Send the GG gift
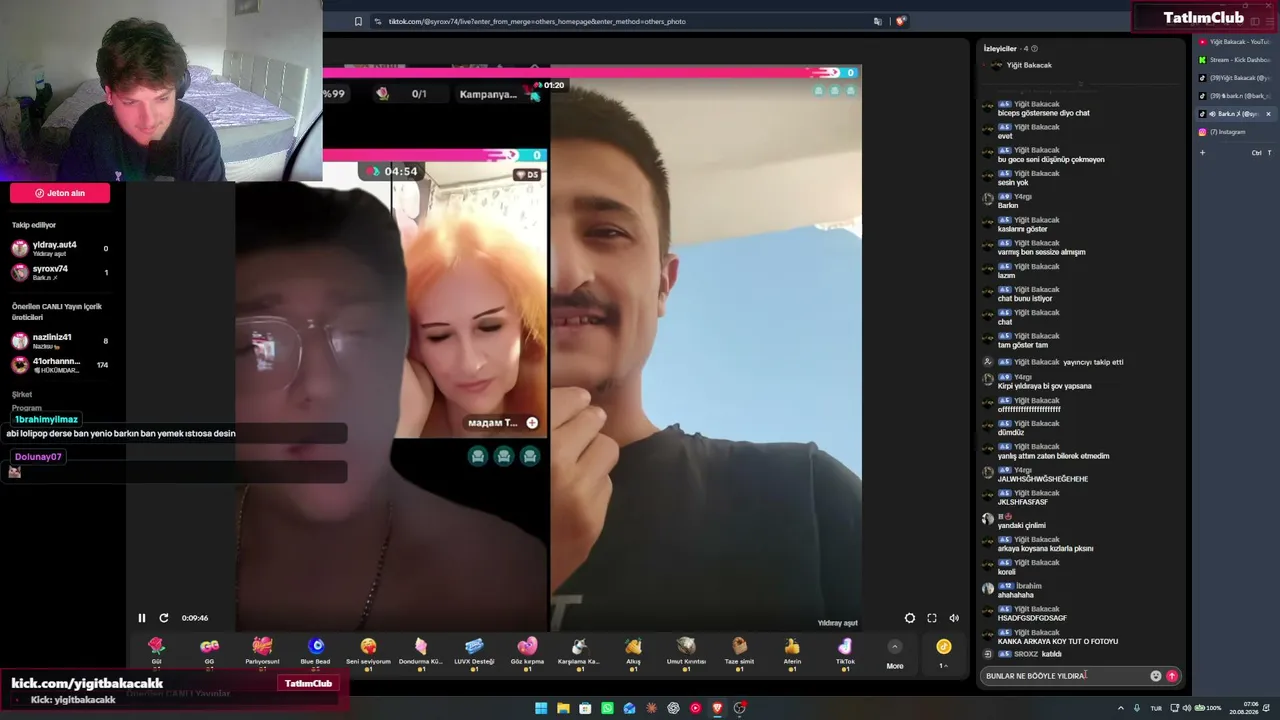The height and width of the screenshot is (720, 1280). [x=209, y=652]
